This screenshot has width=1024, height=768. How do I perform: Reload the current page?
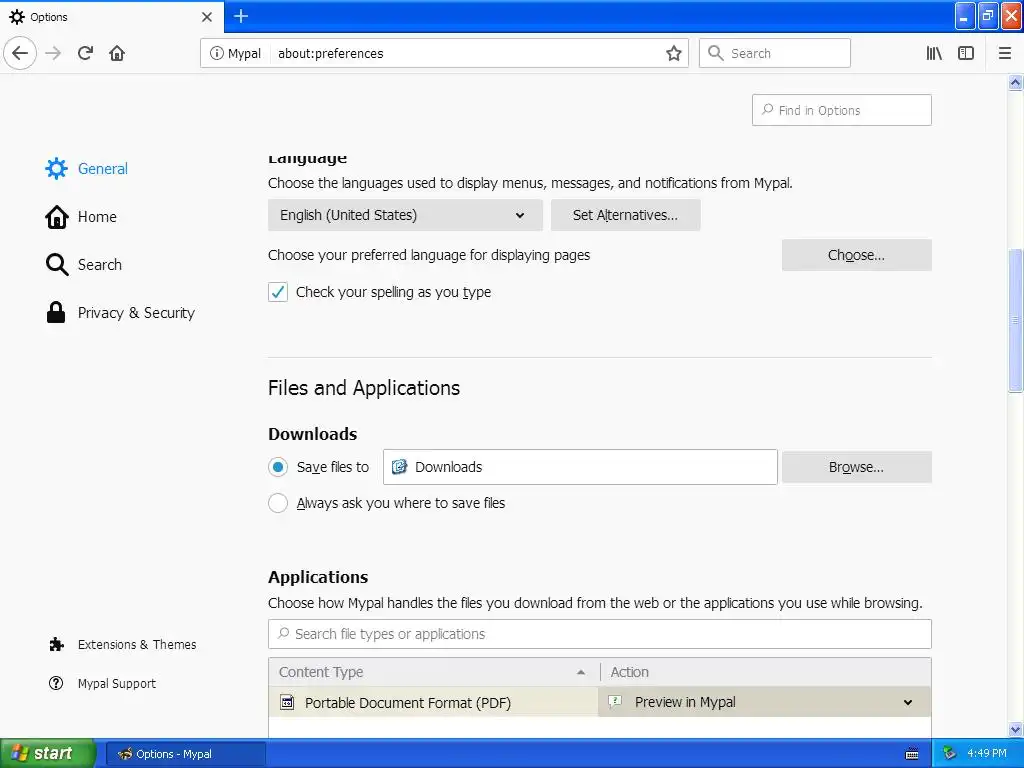[x=86, y=53]
